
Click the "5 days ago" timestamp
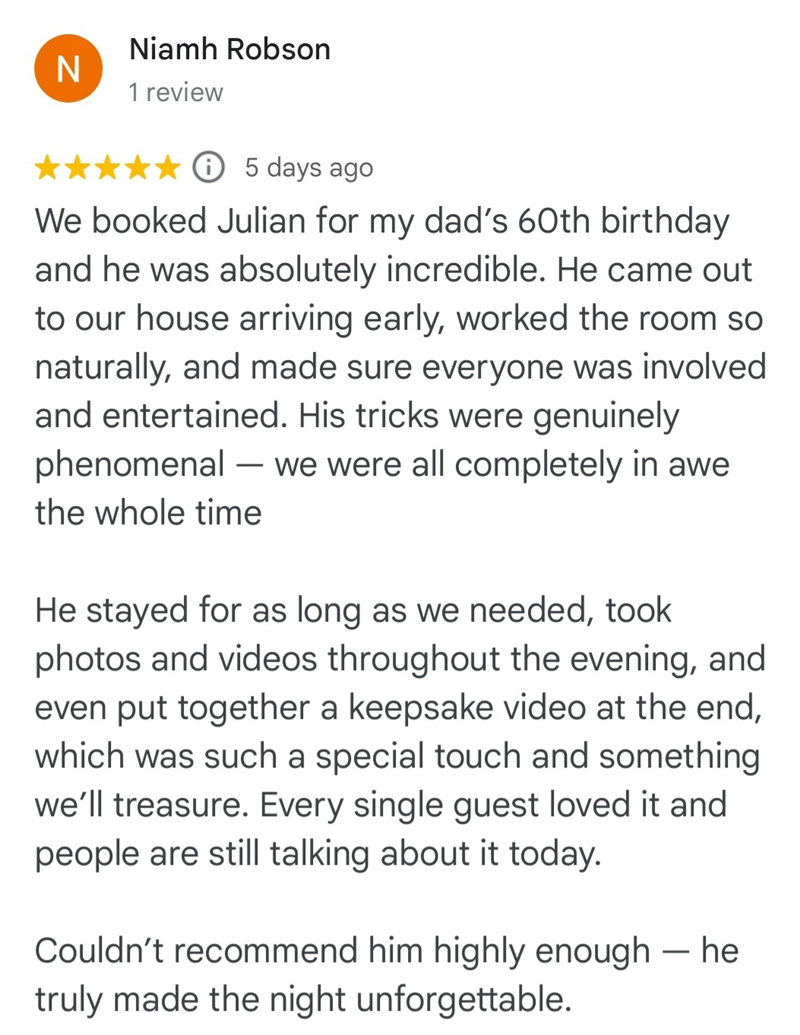coord(308,168)
